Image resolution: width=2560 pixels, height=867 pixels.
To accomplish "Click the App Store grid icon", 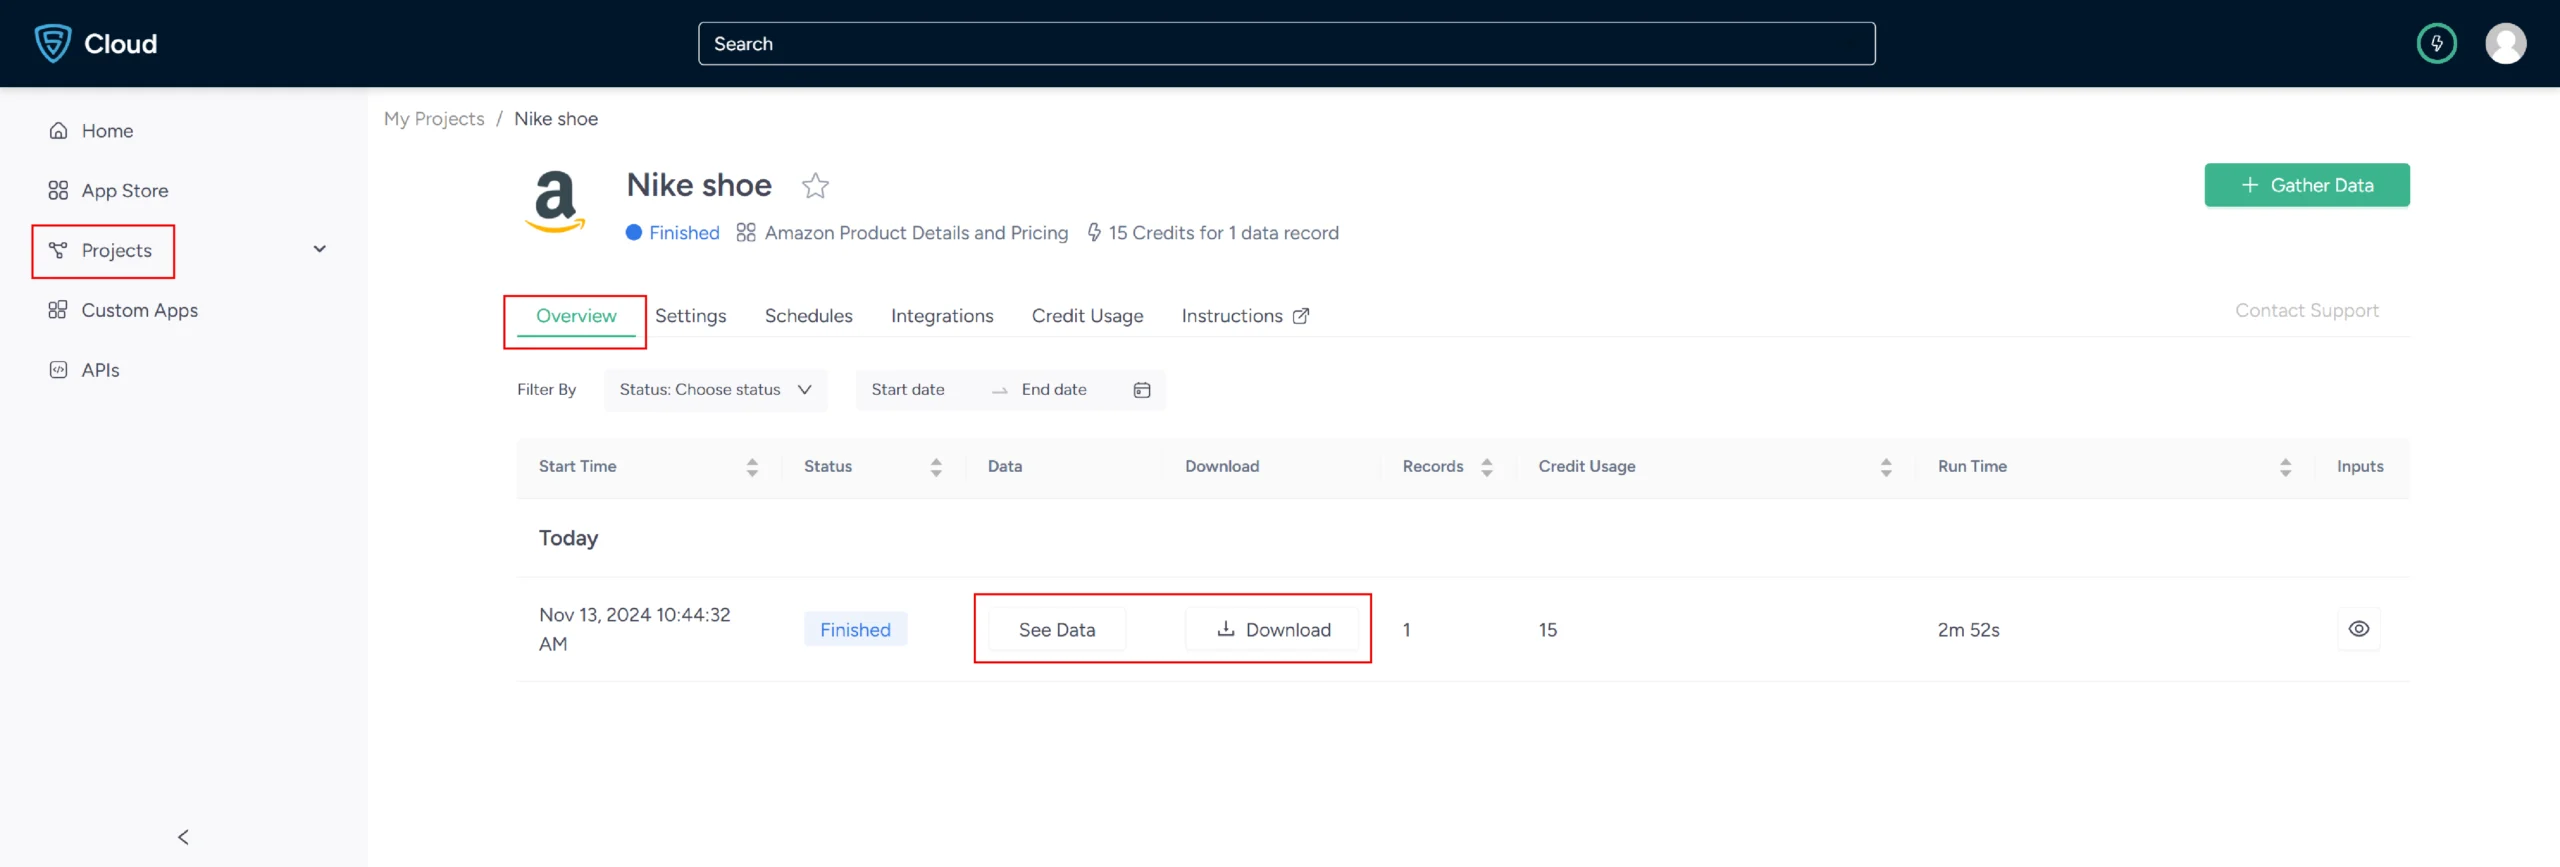I will (x=58, y=190).
